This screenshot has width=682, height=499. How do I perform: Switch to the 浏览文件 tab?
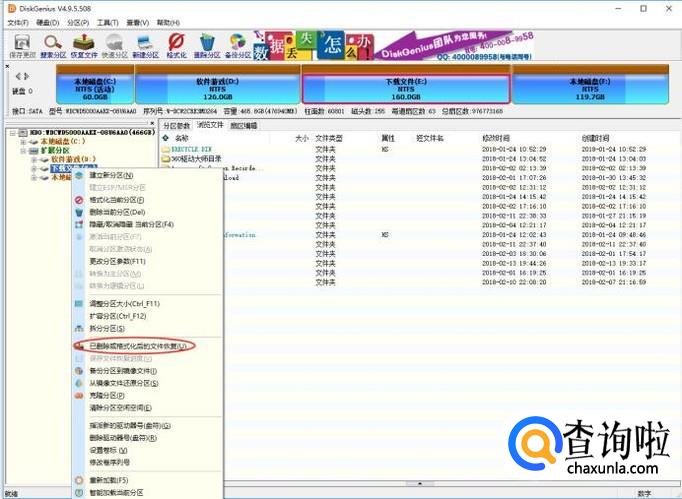click(x=210, y=125)
